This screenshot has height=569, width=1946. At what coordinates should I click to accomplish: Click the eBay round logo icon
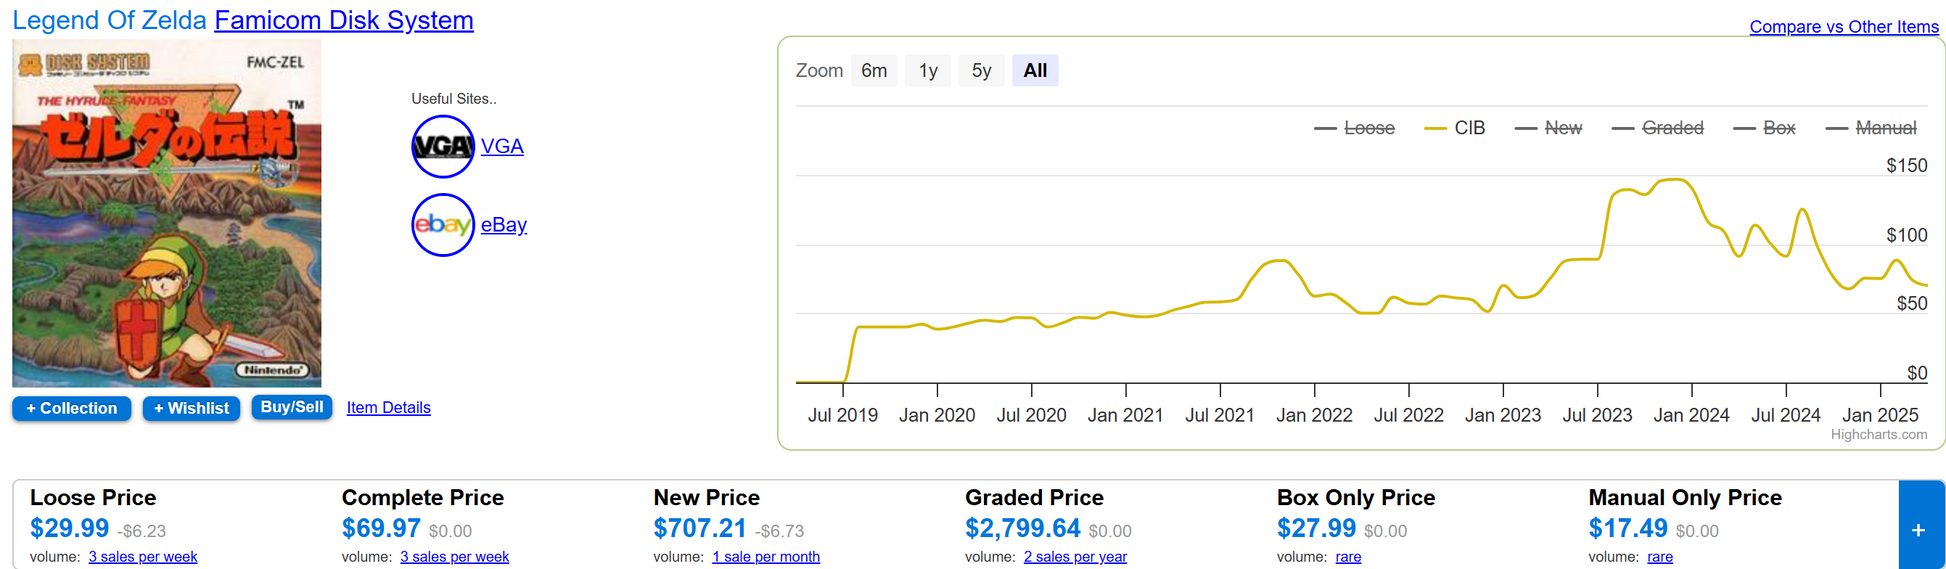[443, 225]
